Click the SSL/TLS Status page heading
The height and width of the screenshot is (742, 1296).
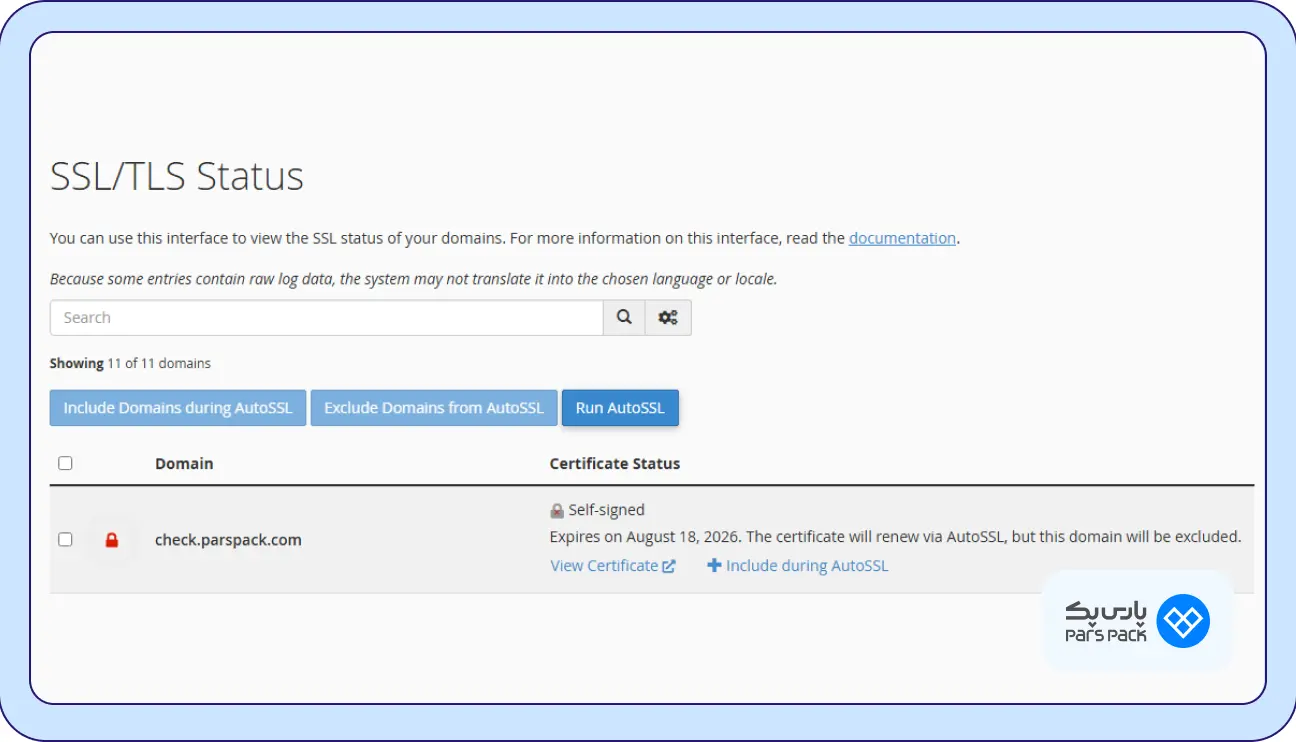[177, 177]
